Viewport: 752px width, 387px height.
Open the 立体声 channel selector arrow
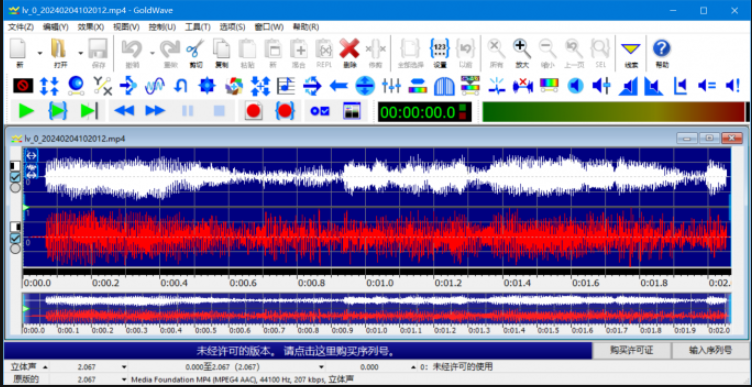tap(45, 367)
